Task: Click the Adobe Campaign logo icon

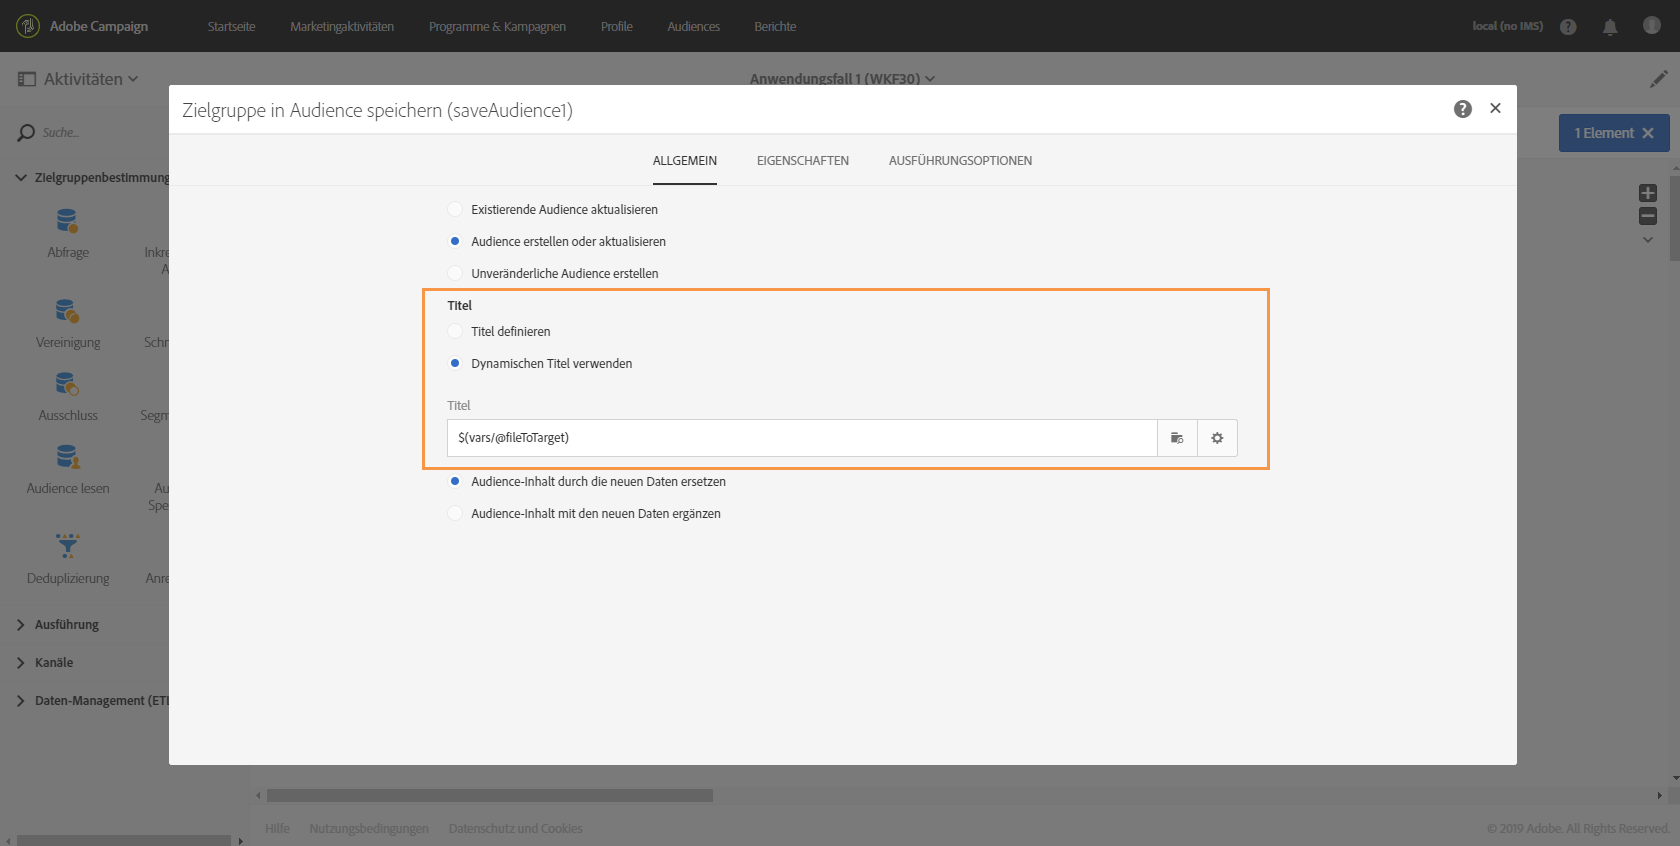Action: 28,26
